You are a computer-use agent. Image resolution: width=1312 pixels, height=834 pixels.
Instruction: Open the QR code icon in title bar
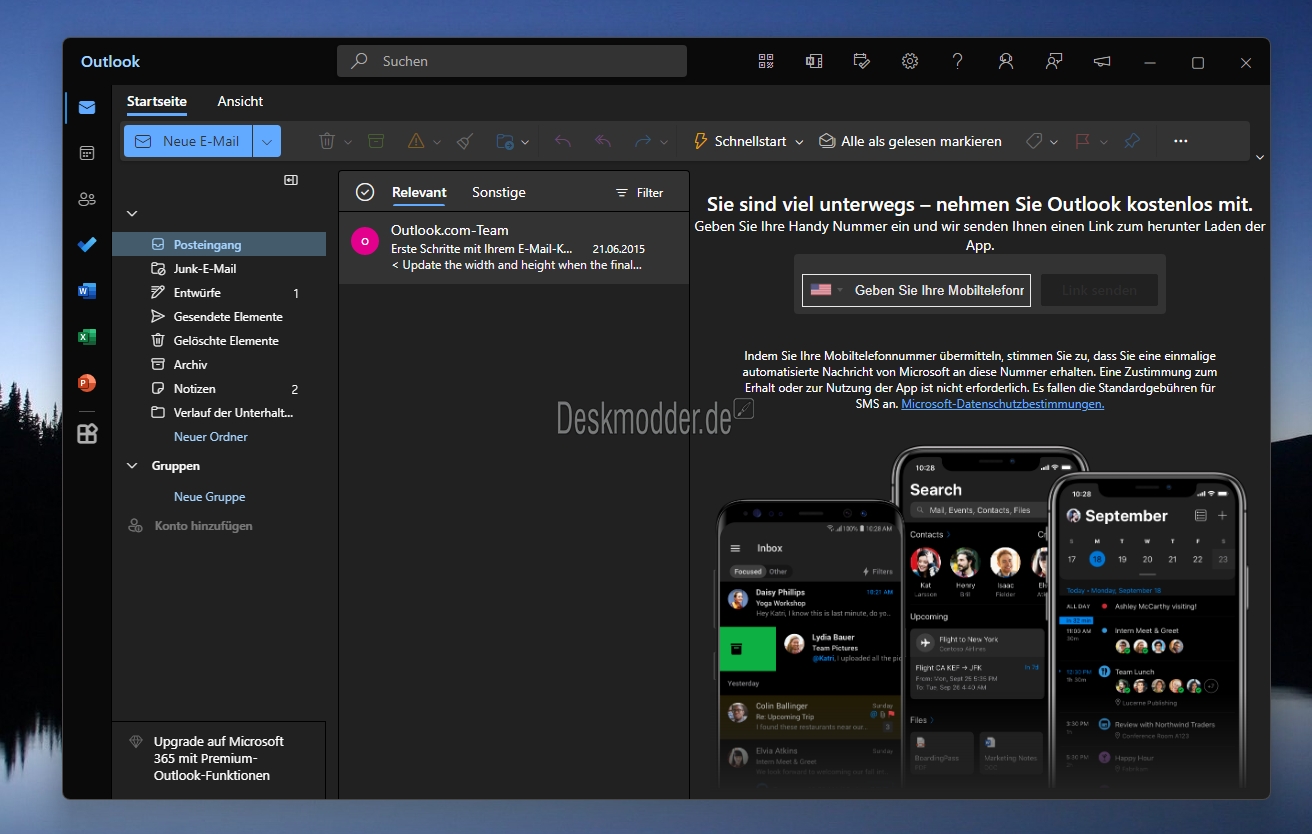tap(766, 61)
